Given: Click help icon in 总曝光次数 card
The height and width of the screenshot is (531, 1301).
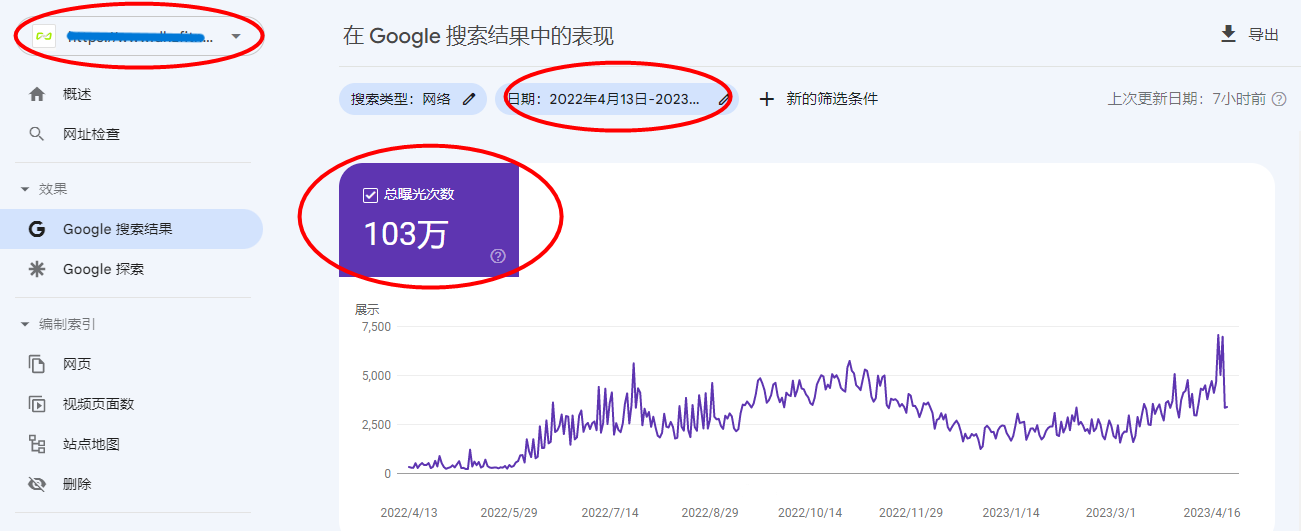Looking at the screenshot, I should [498, 256].
